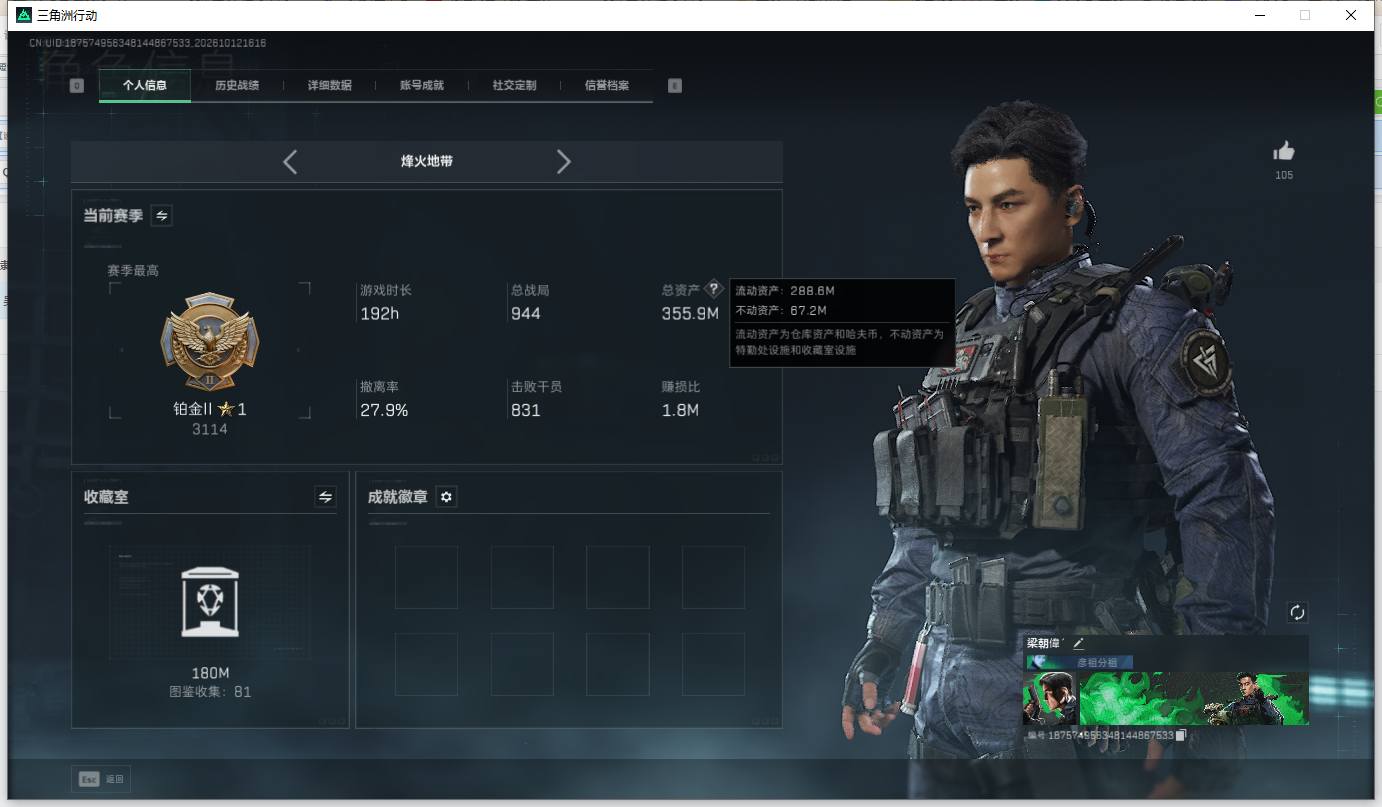Toggle the collection room swap icon
Screen dimensions: 1382x807
click(x=325, y=496)
